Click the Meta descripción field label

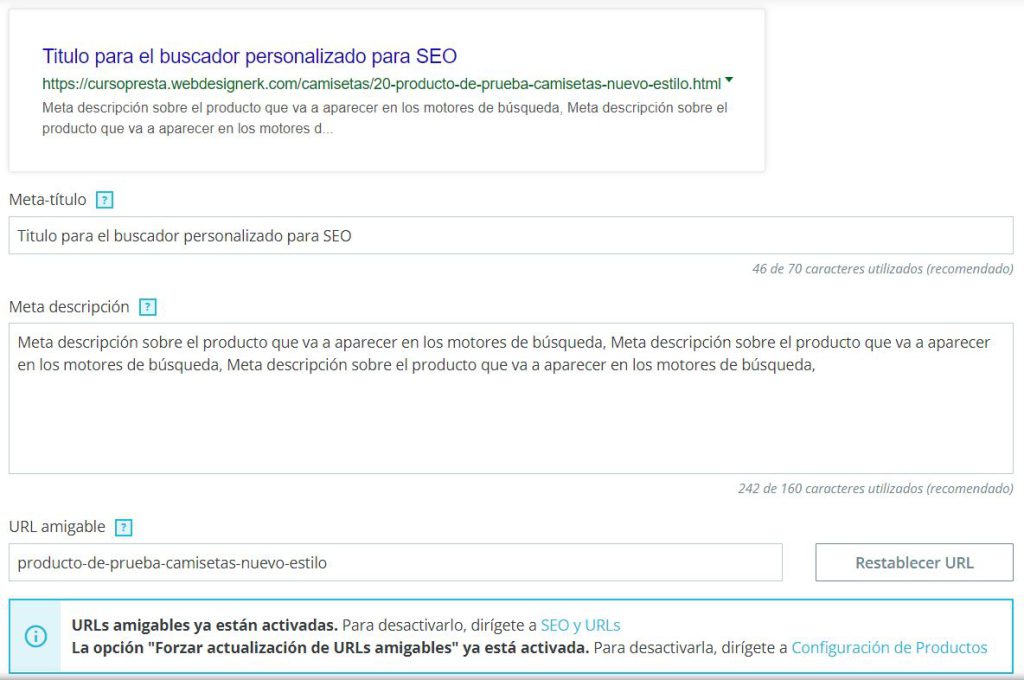[69, 307]
